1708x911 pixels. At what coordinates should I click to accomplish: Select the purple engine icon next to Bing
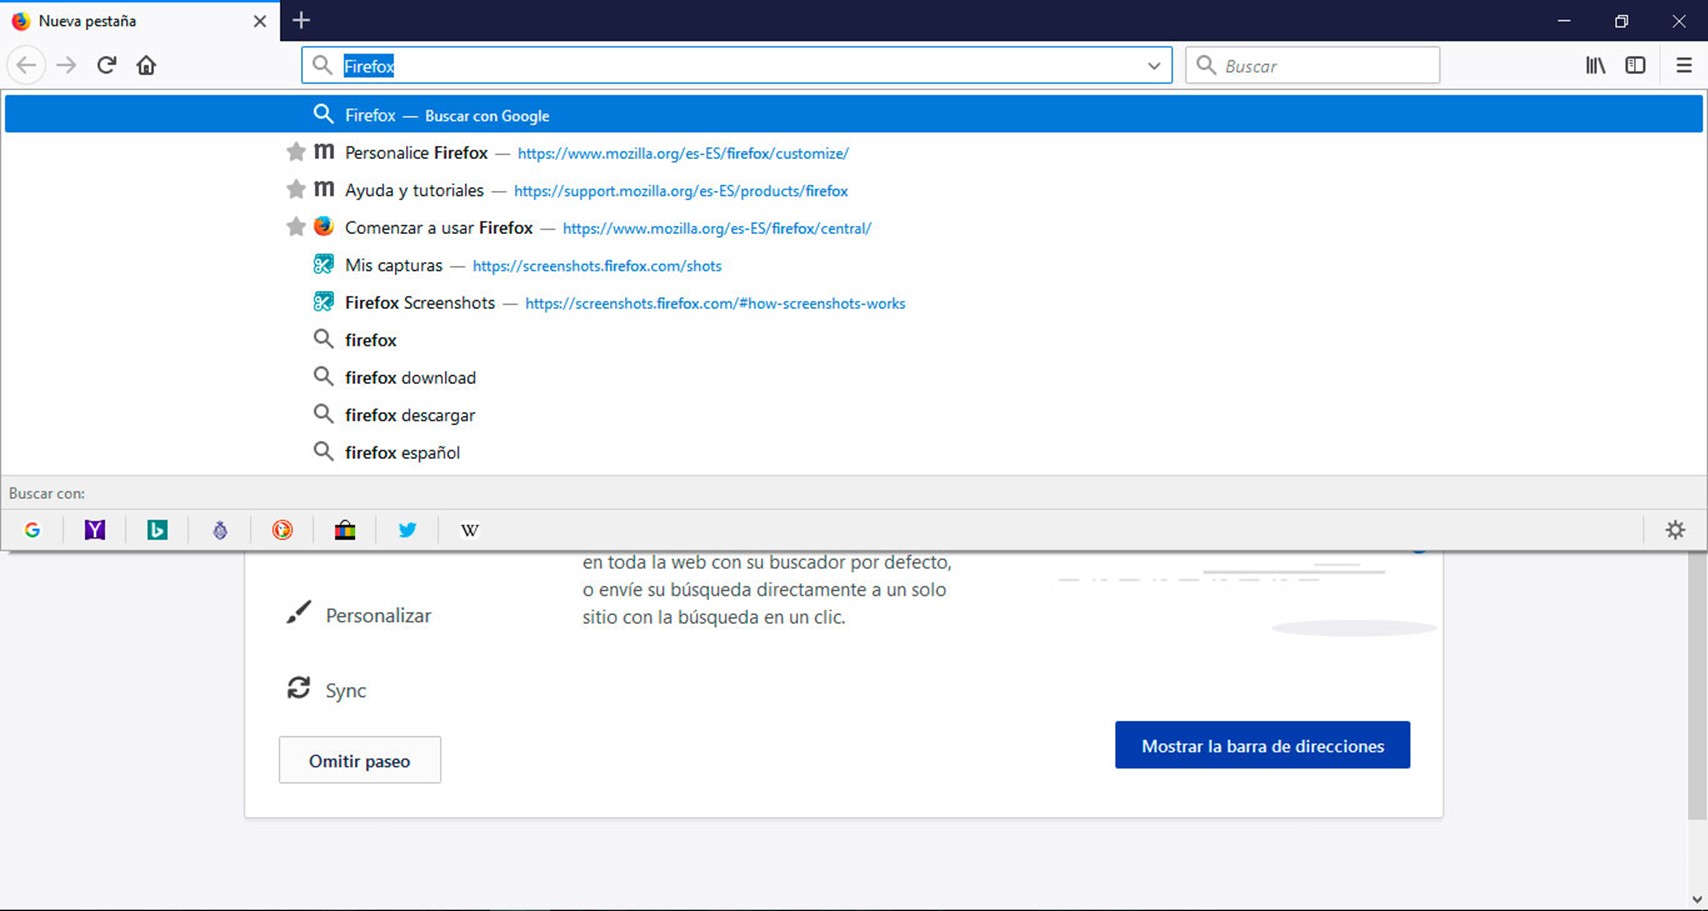coord(220,530)
